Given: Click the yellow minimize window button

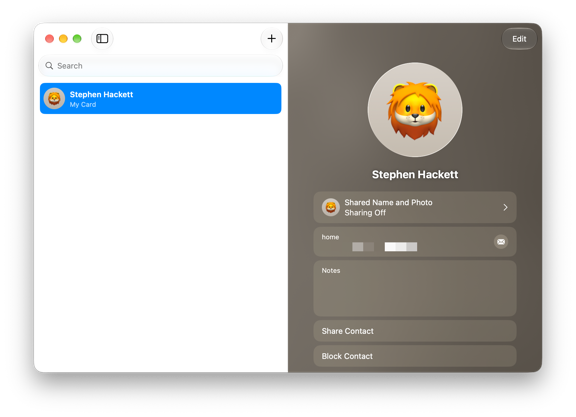Looking at the screenshot, I should click(63, 39).
